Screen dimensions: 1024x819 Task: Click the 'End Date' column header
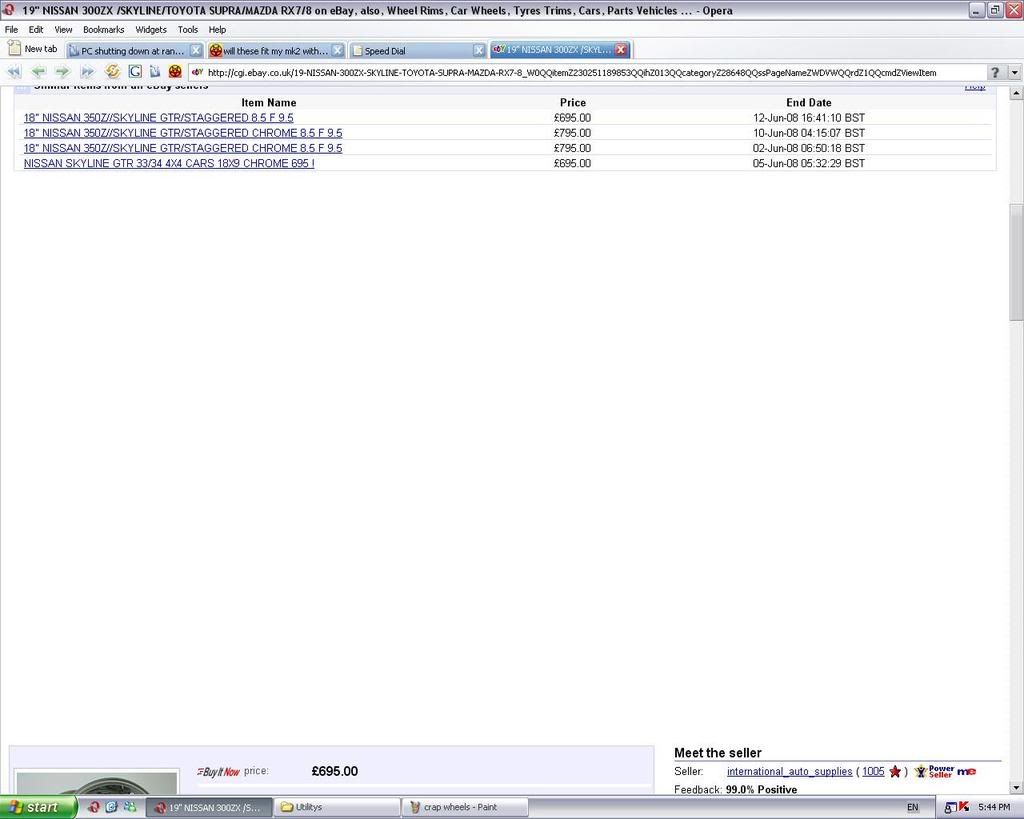pos(808,103)
